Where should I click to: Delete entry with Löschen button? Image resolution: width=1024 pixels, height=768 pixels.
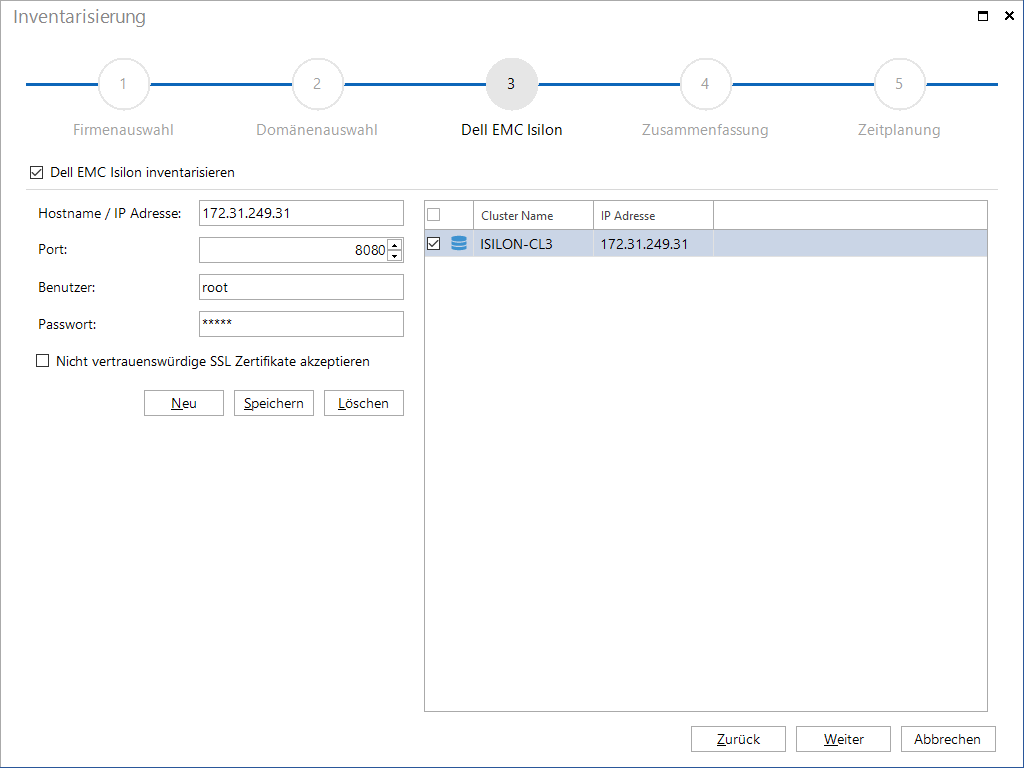pyautogui.click(x=364, y=403)
